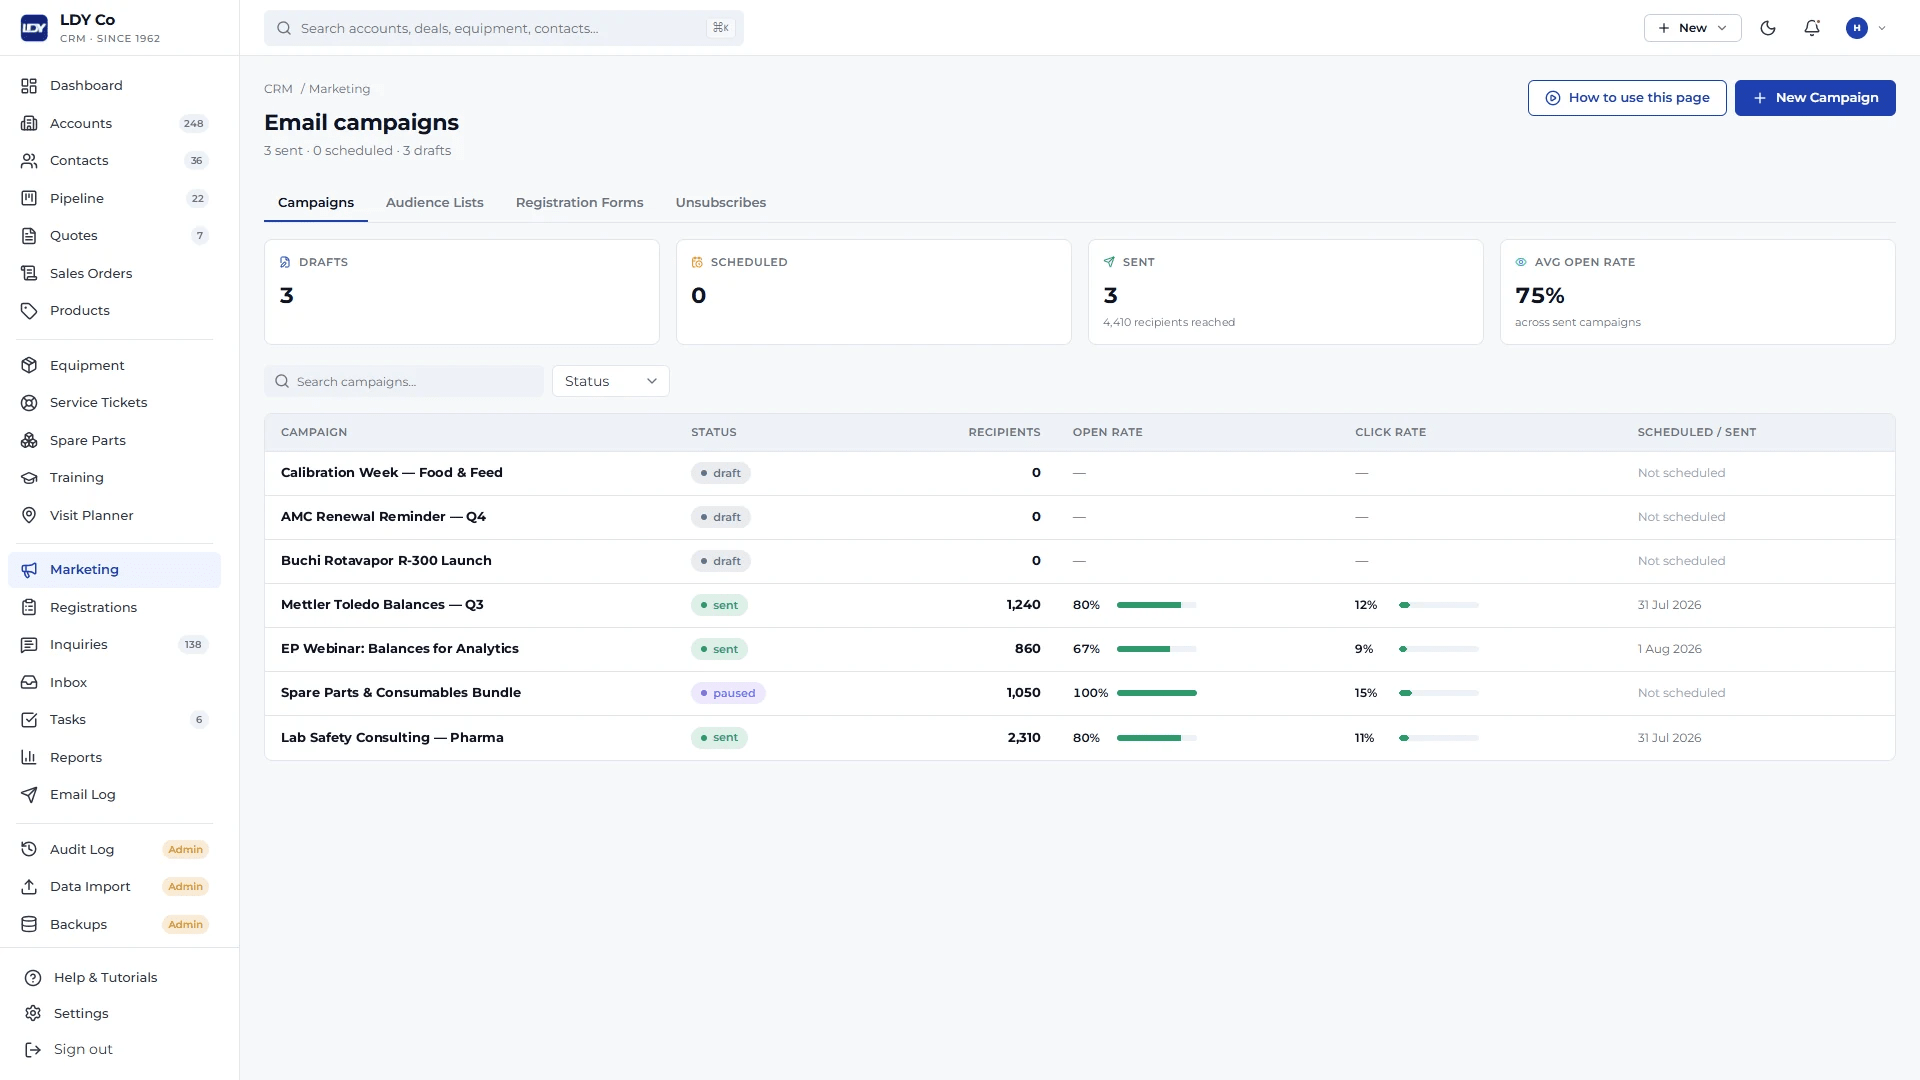Click the New Campaign button
Screen dimensions: 1920x1080
click(1815, 98)
